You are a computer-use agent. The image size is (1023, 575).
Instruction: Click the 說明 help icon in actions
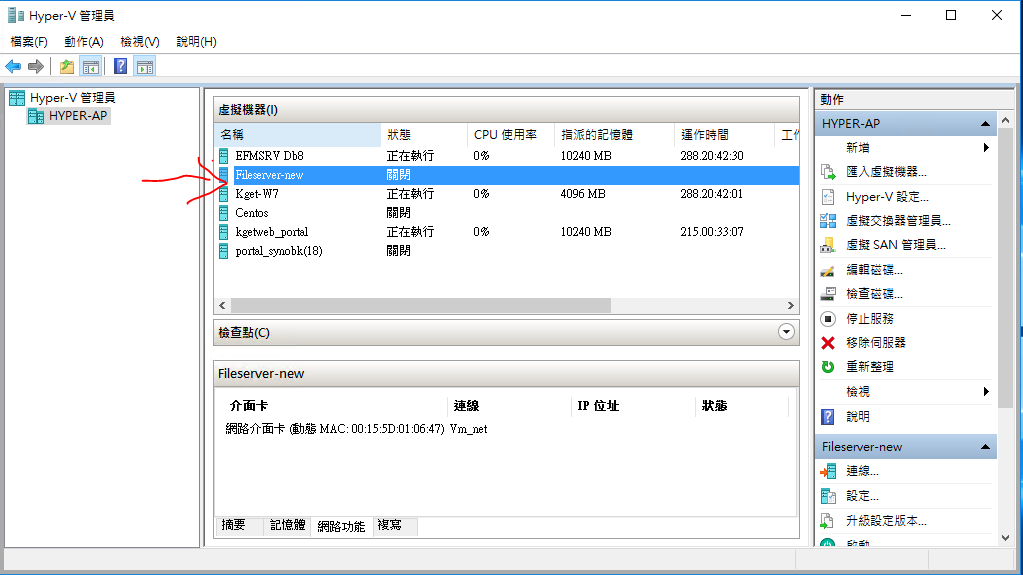[828, 416]
